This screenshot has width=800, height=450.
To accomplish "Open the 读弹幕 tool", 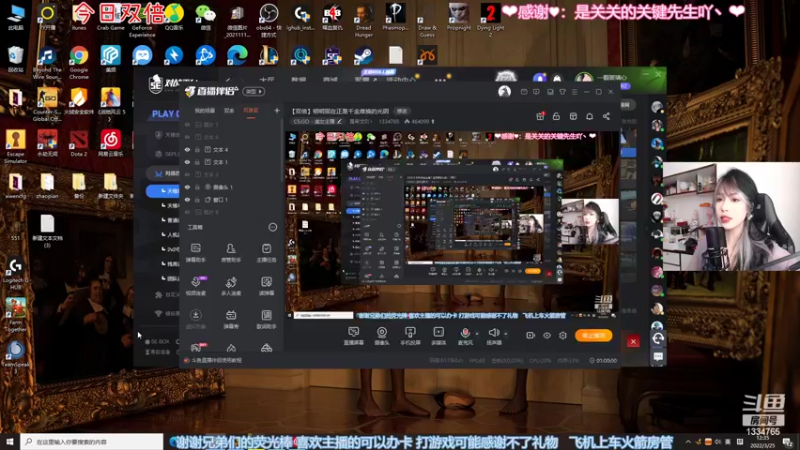I will (x=266, y=286).
